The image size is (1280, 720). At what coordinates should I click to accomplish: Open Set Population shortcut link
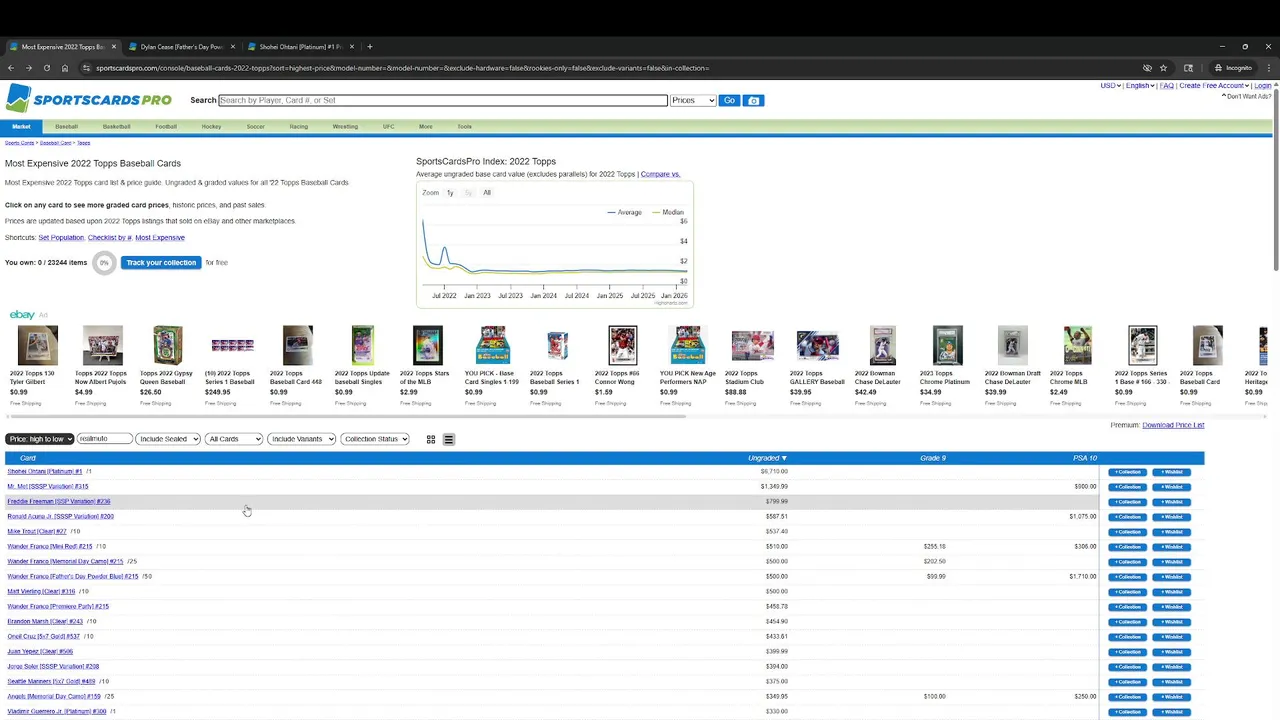pos(61,238)
